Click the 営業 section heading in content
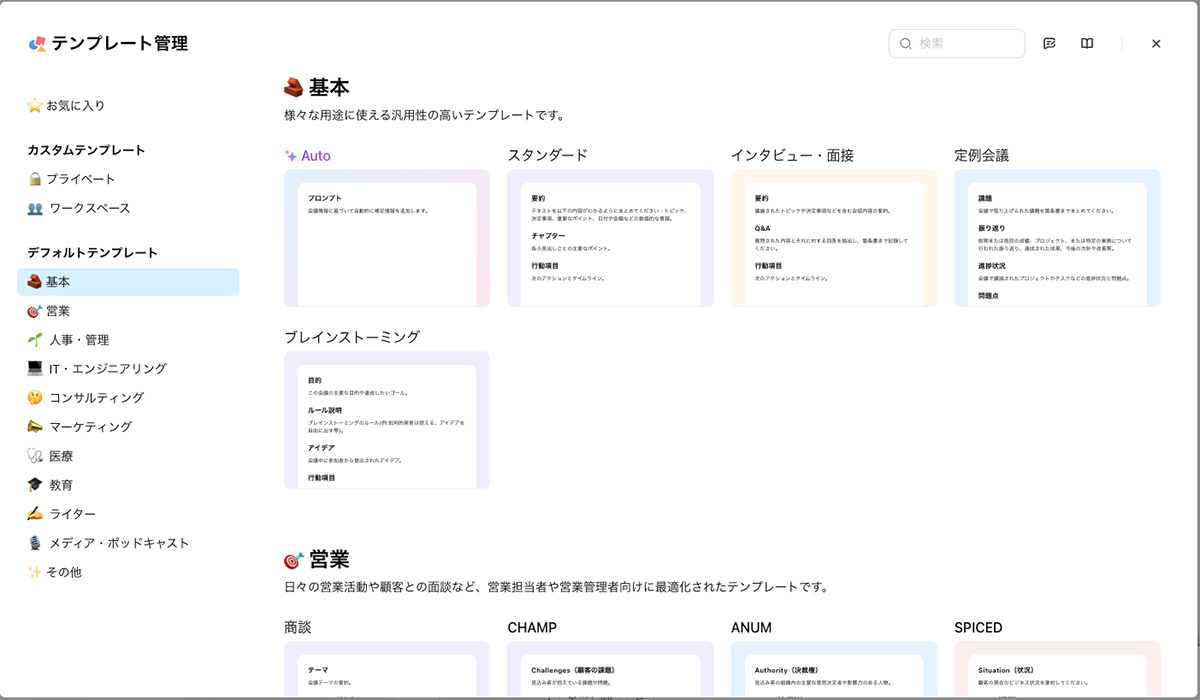The height and width of the screenshot is (700, 1200). tap(317, 559)
